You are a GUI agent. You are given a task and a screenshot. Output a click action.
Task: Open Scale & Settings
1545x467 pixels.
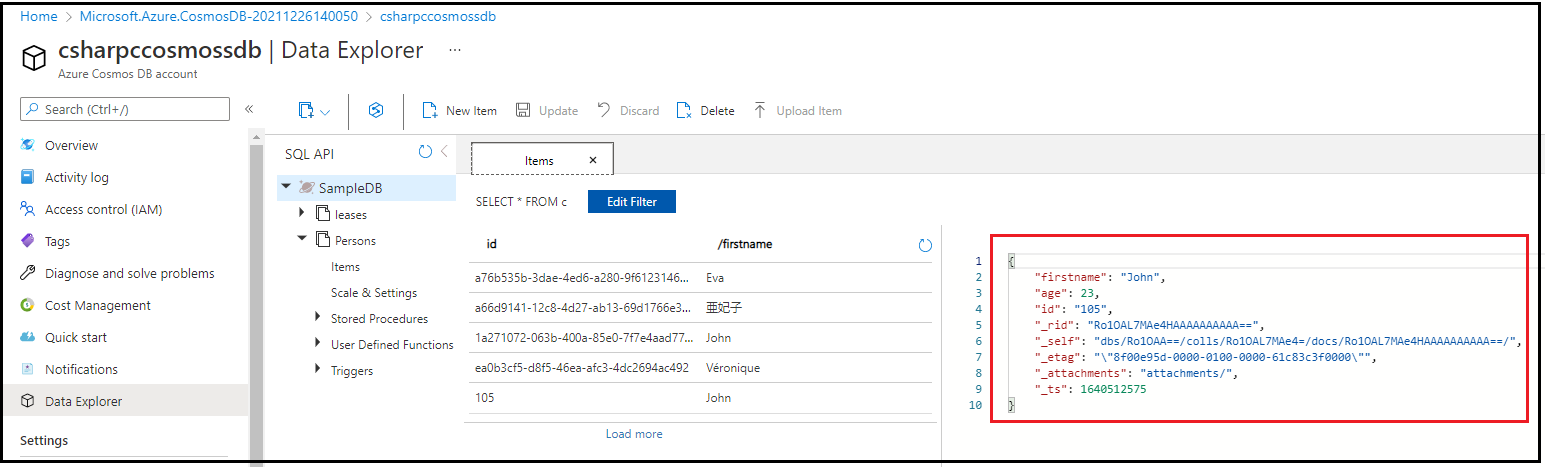[x=373, y=293]
